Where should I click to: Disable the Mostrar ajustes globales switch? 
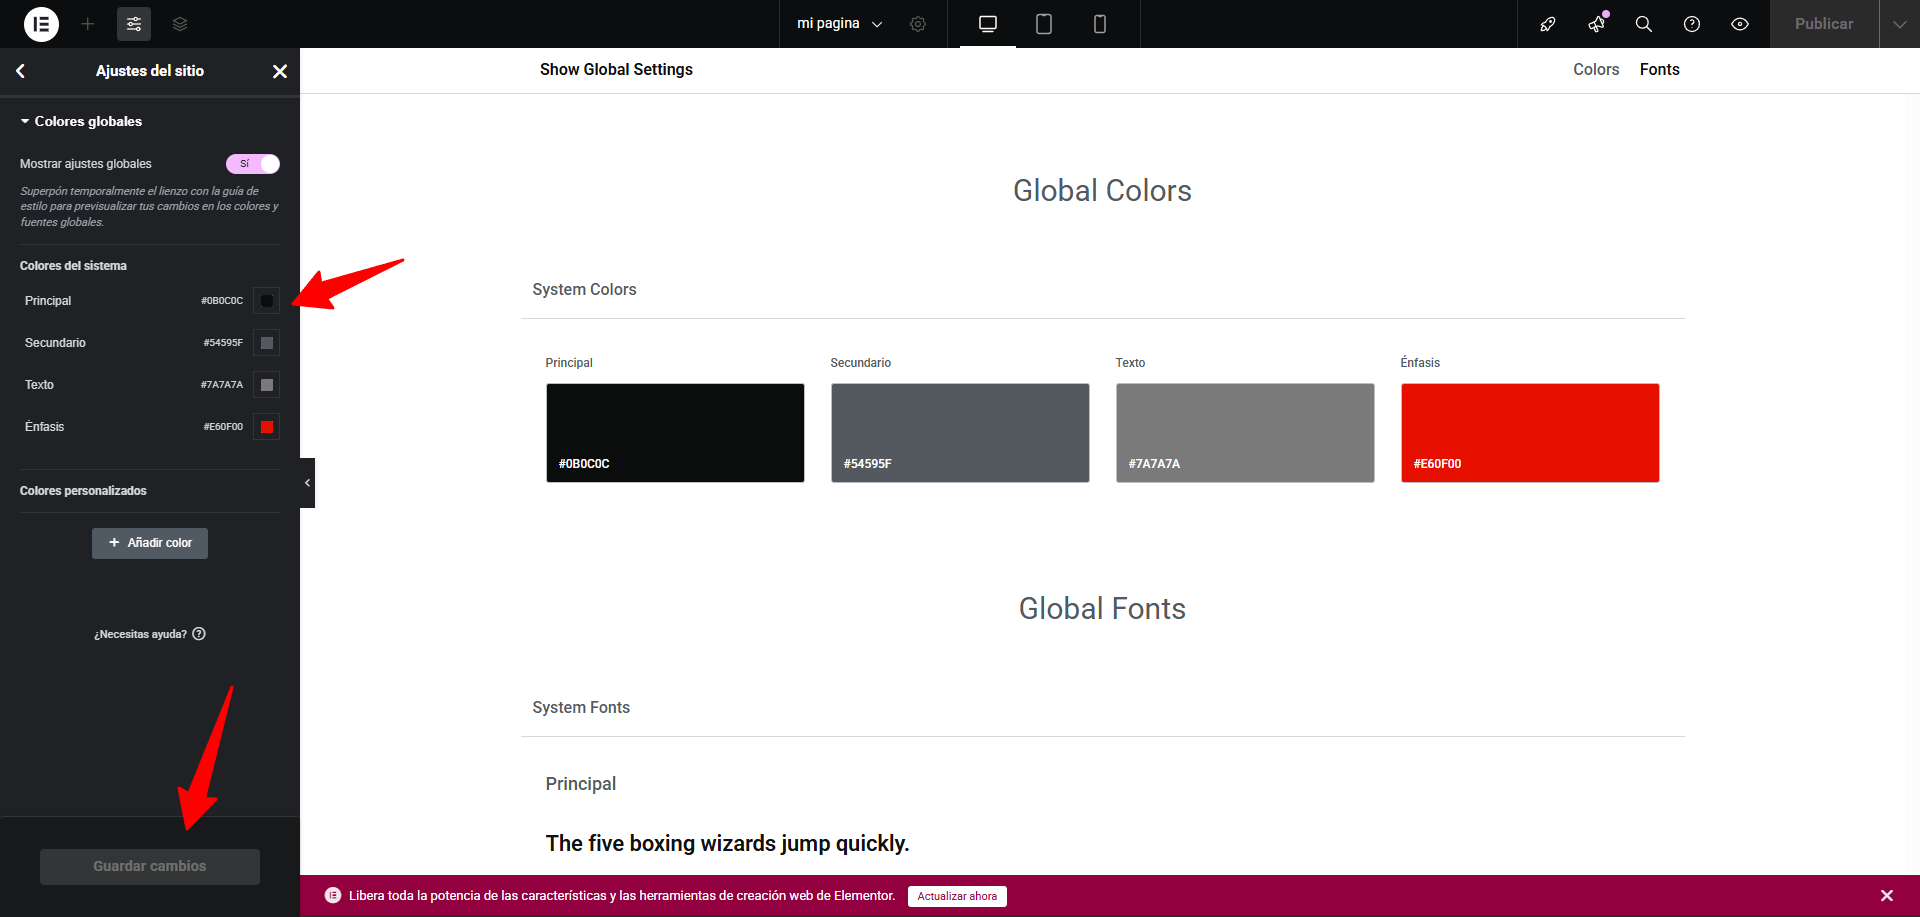click(x=253, y=164)
